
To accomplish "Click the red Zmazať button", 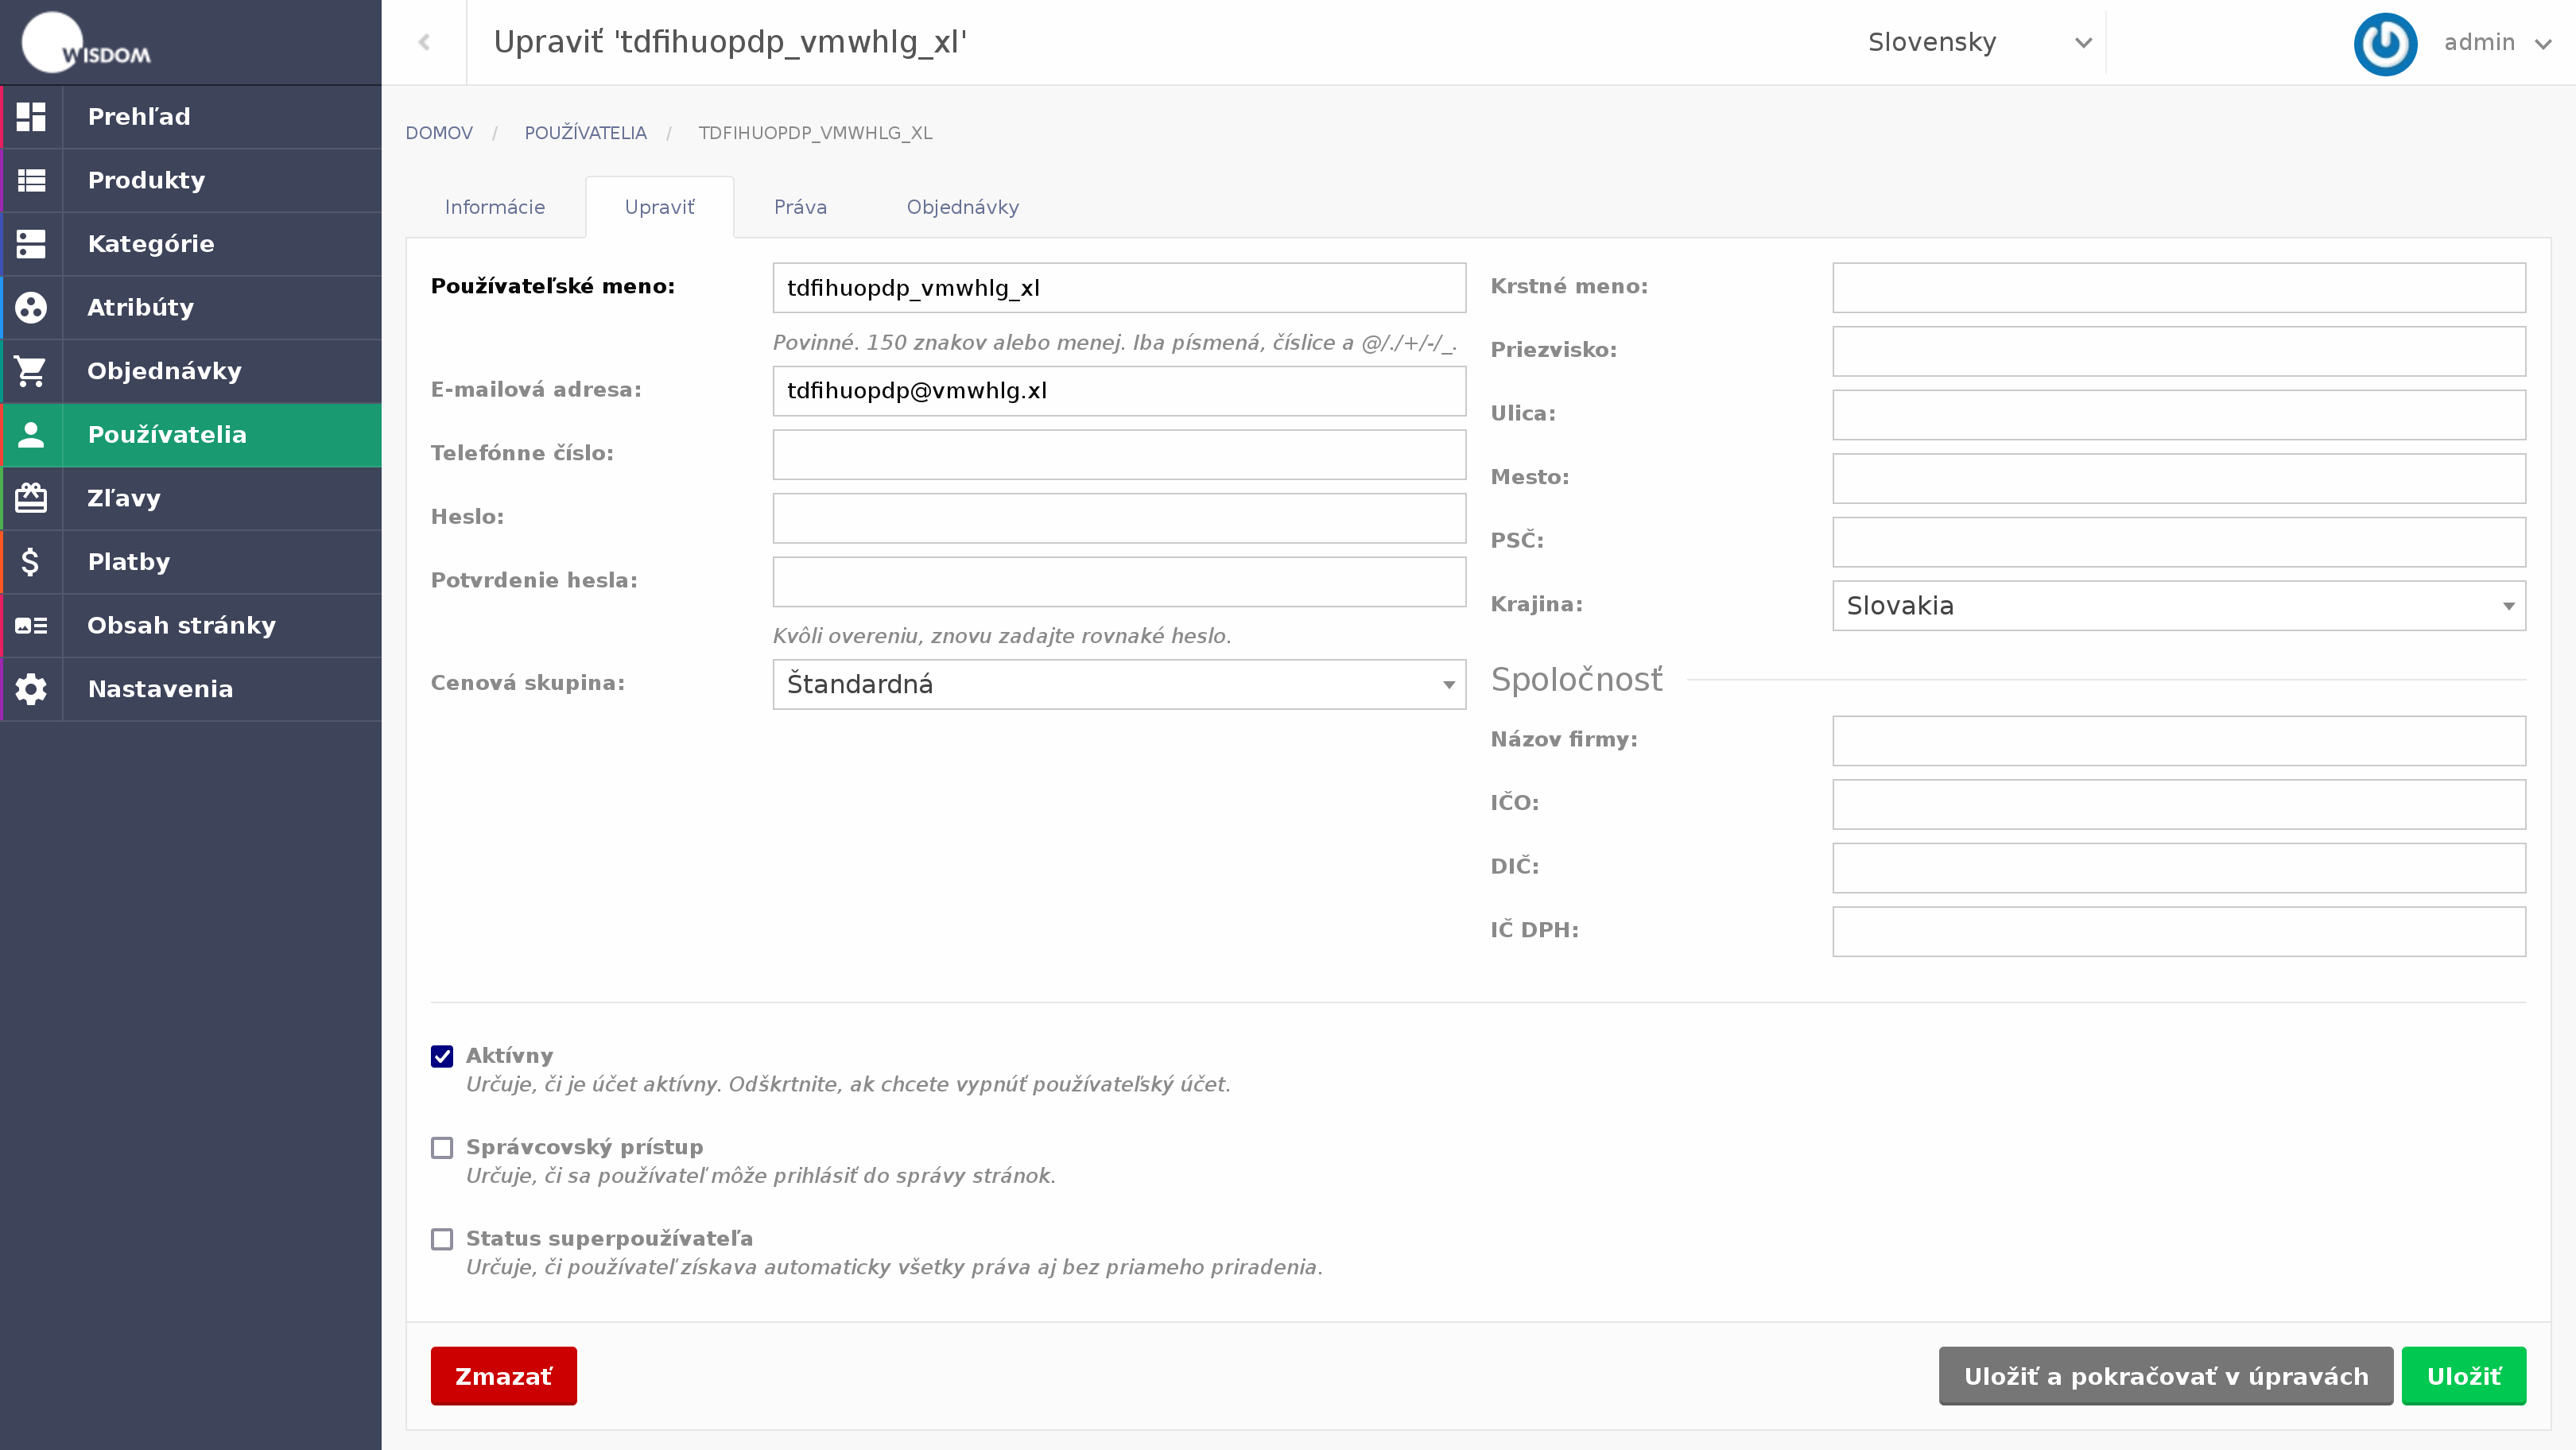I will pyautogui.click(x=504, y=1376).
